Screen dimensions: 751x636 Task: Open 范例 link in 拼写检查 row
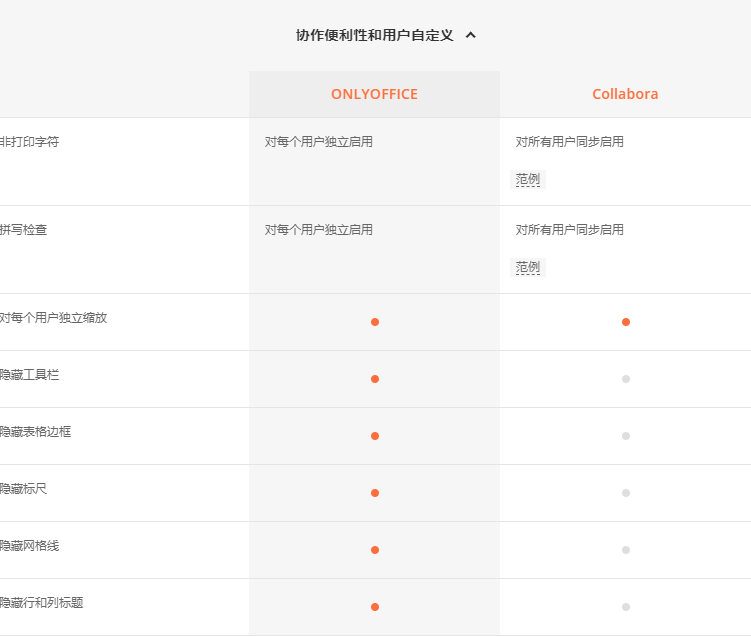click(528, 268)
